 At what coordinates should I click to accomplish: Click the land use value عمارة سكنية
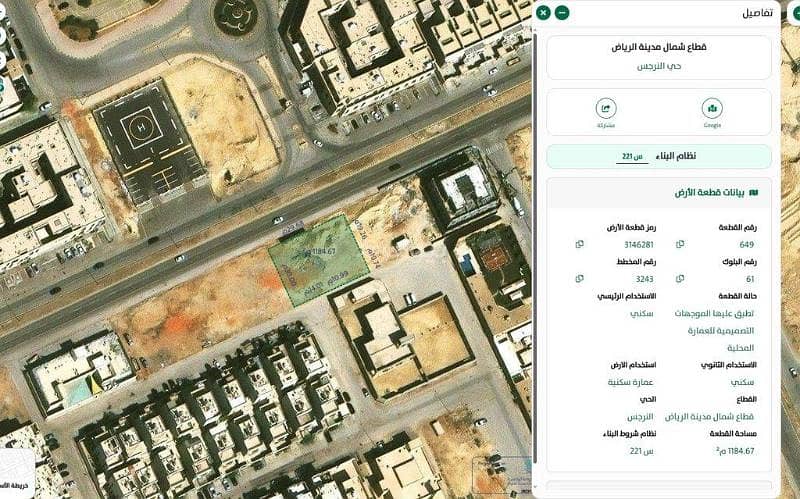pos(631,382)
